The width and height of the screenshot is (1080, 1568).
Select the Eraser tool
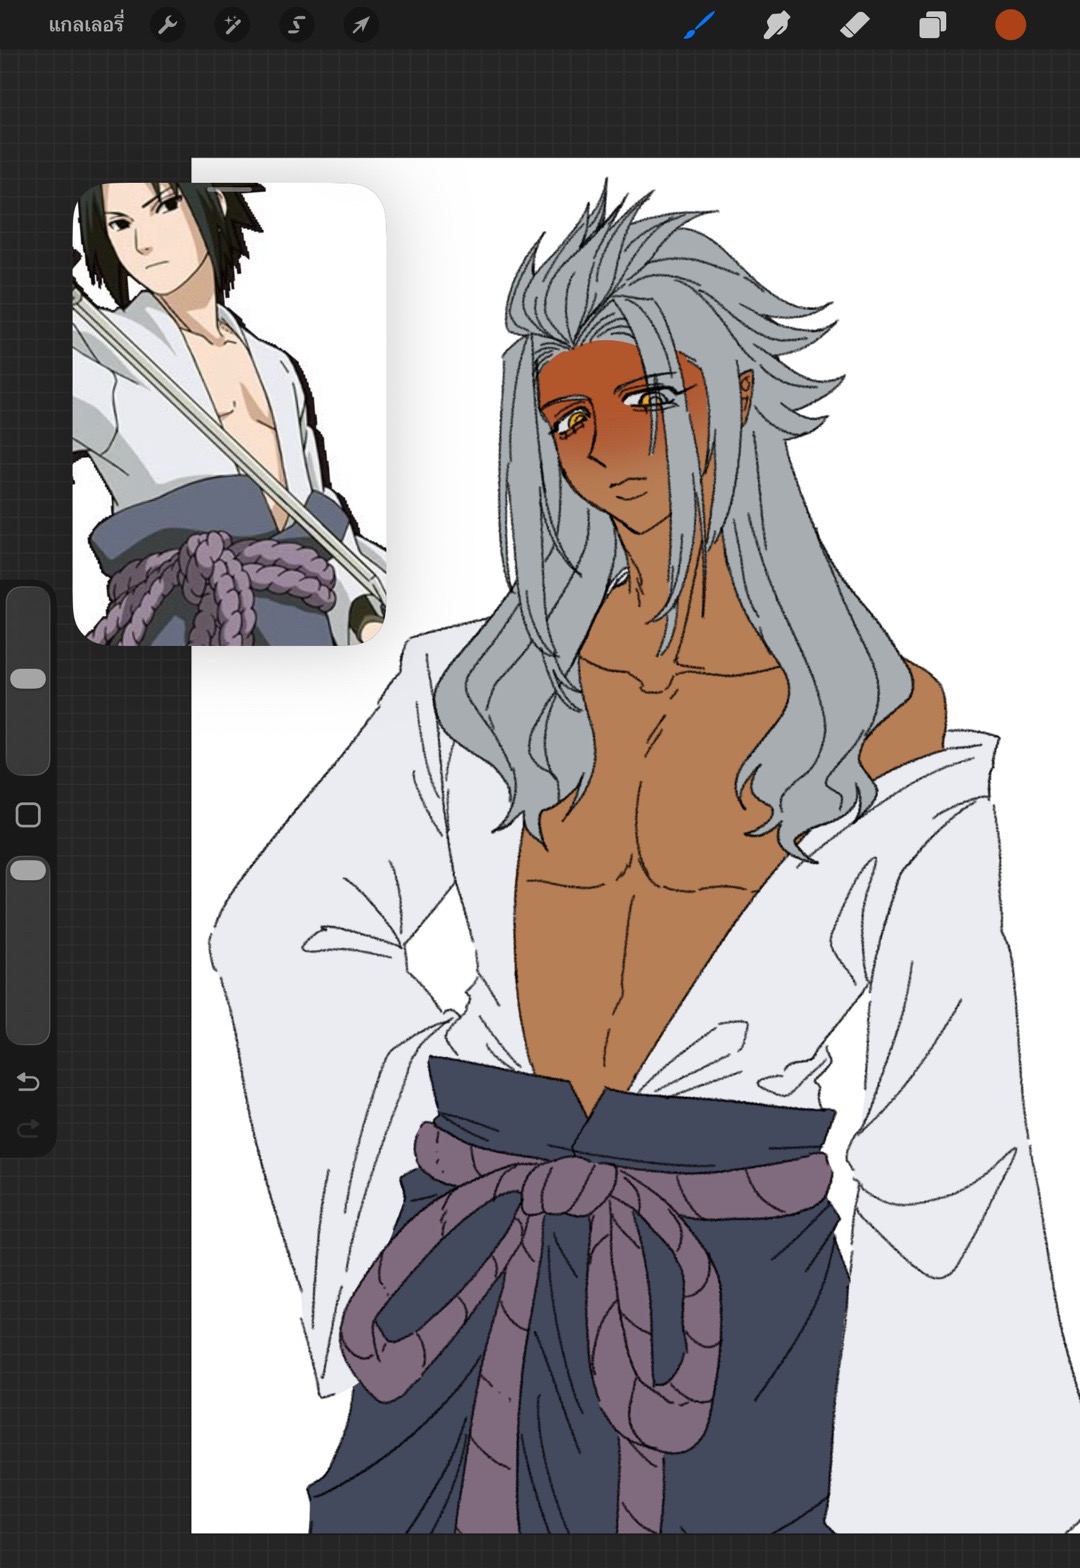pyautogui.click(x=855, y=25)
